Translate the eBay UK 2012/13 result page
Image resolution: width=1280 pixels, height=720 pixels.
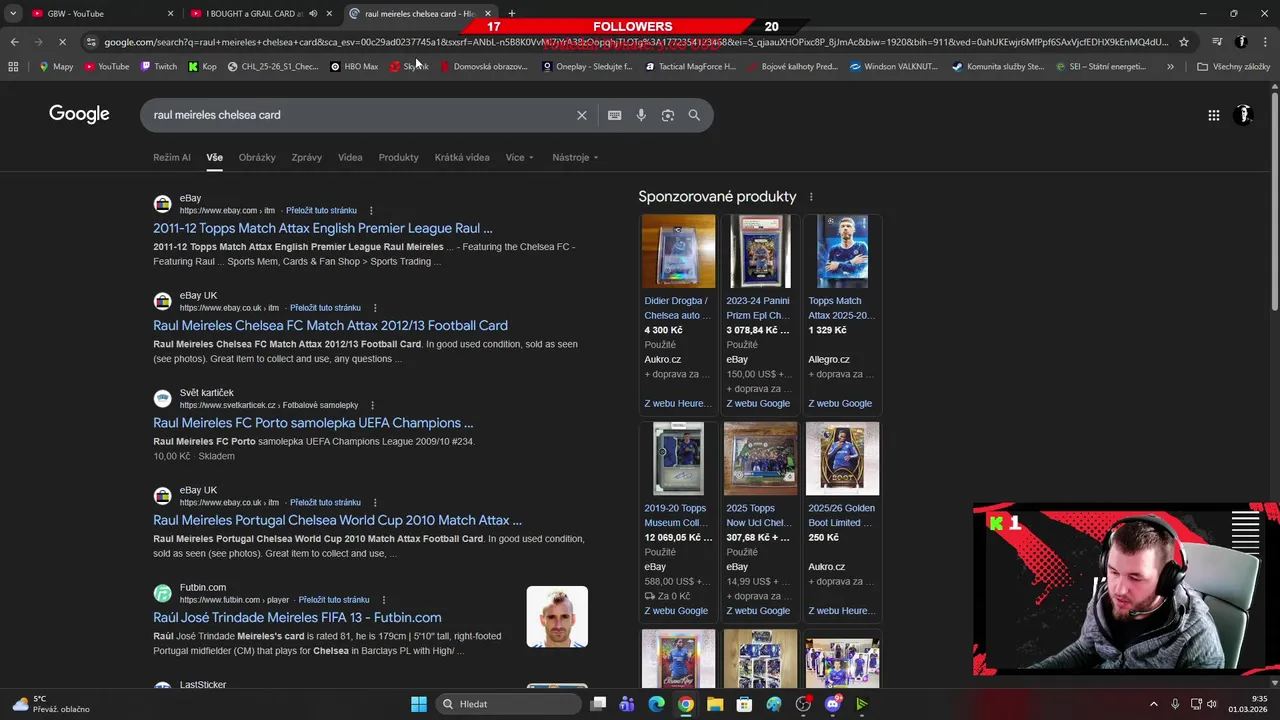325,308
